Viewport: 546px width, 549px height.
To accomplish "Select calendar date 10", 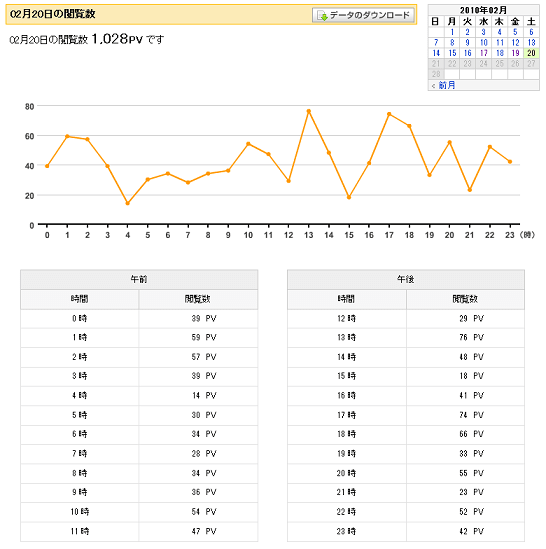I will pyautogui.click(x=484, y=43).
